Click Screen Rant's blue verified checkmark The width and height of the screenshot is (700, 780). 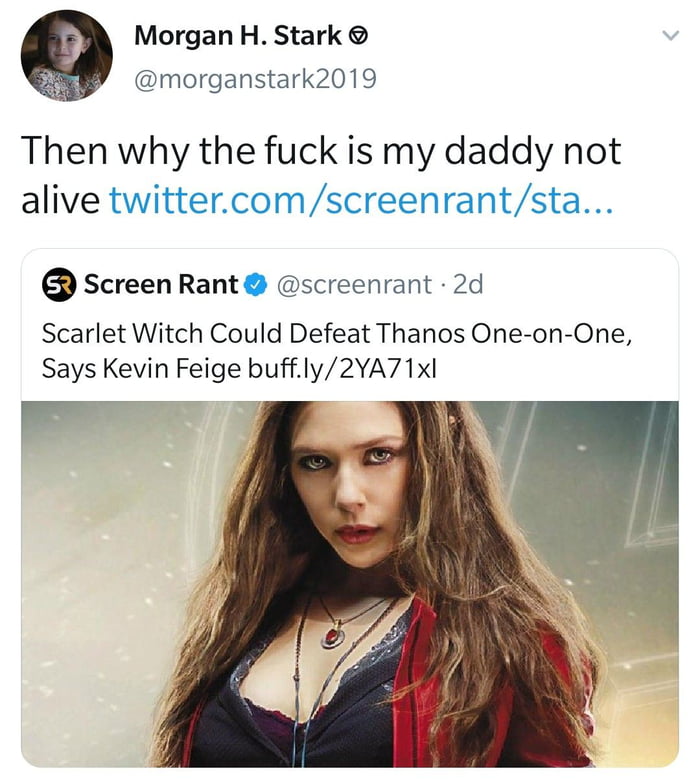click(x=254, y=285)
